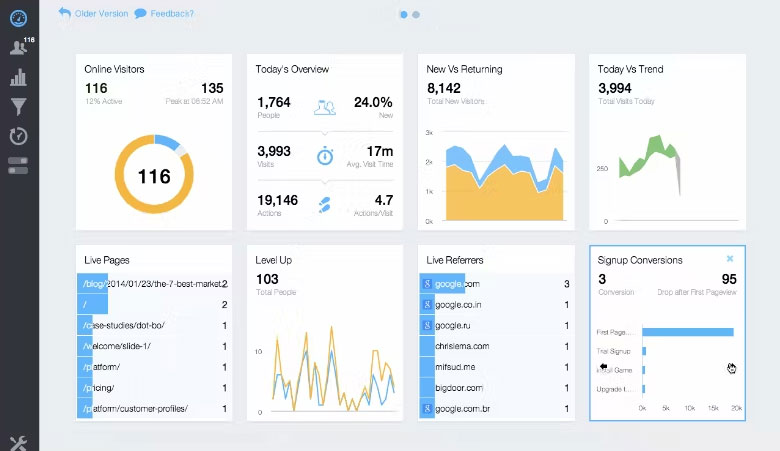This screenshot has width=780, height=451.
Task: Click the 8,142 total new visitors value
Action: tap(444, 88)
